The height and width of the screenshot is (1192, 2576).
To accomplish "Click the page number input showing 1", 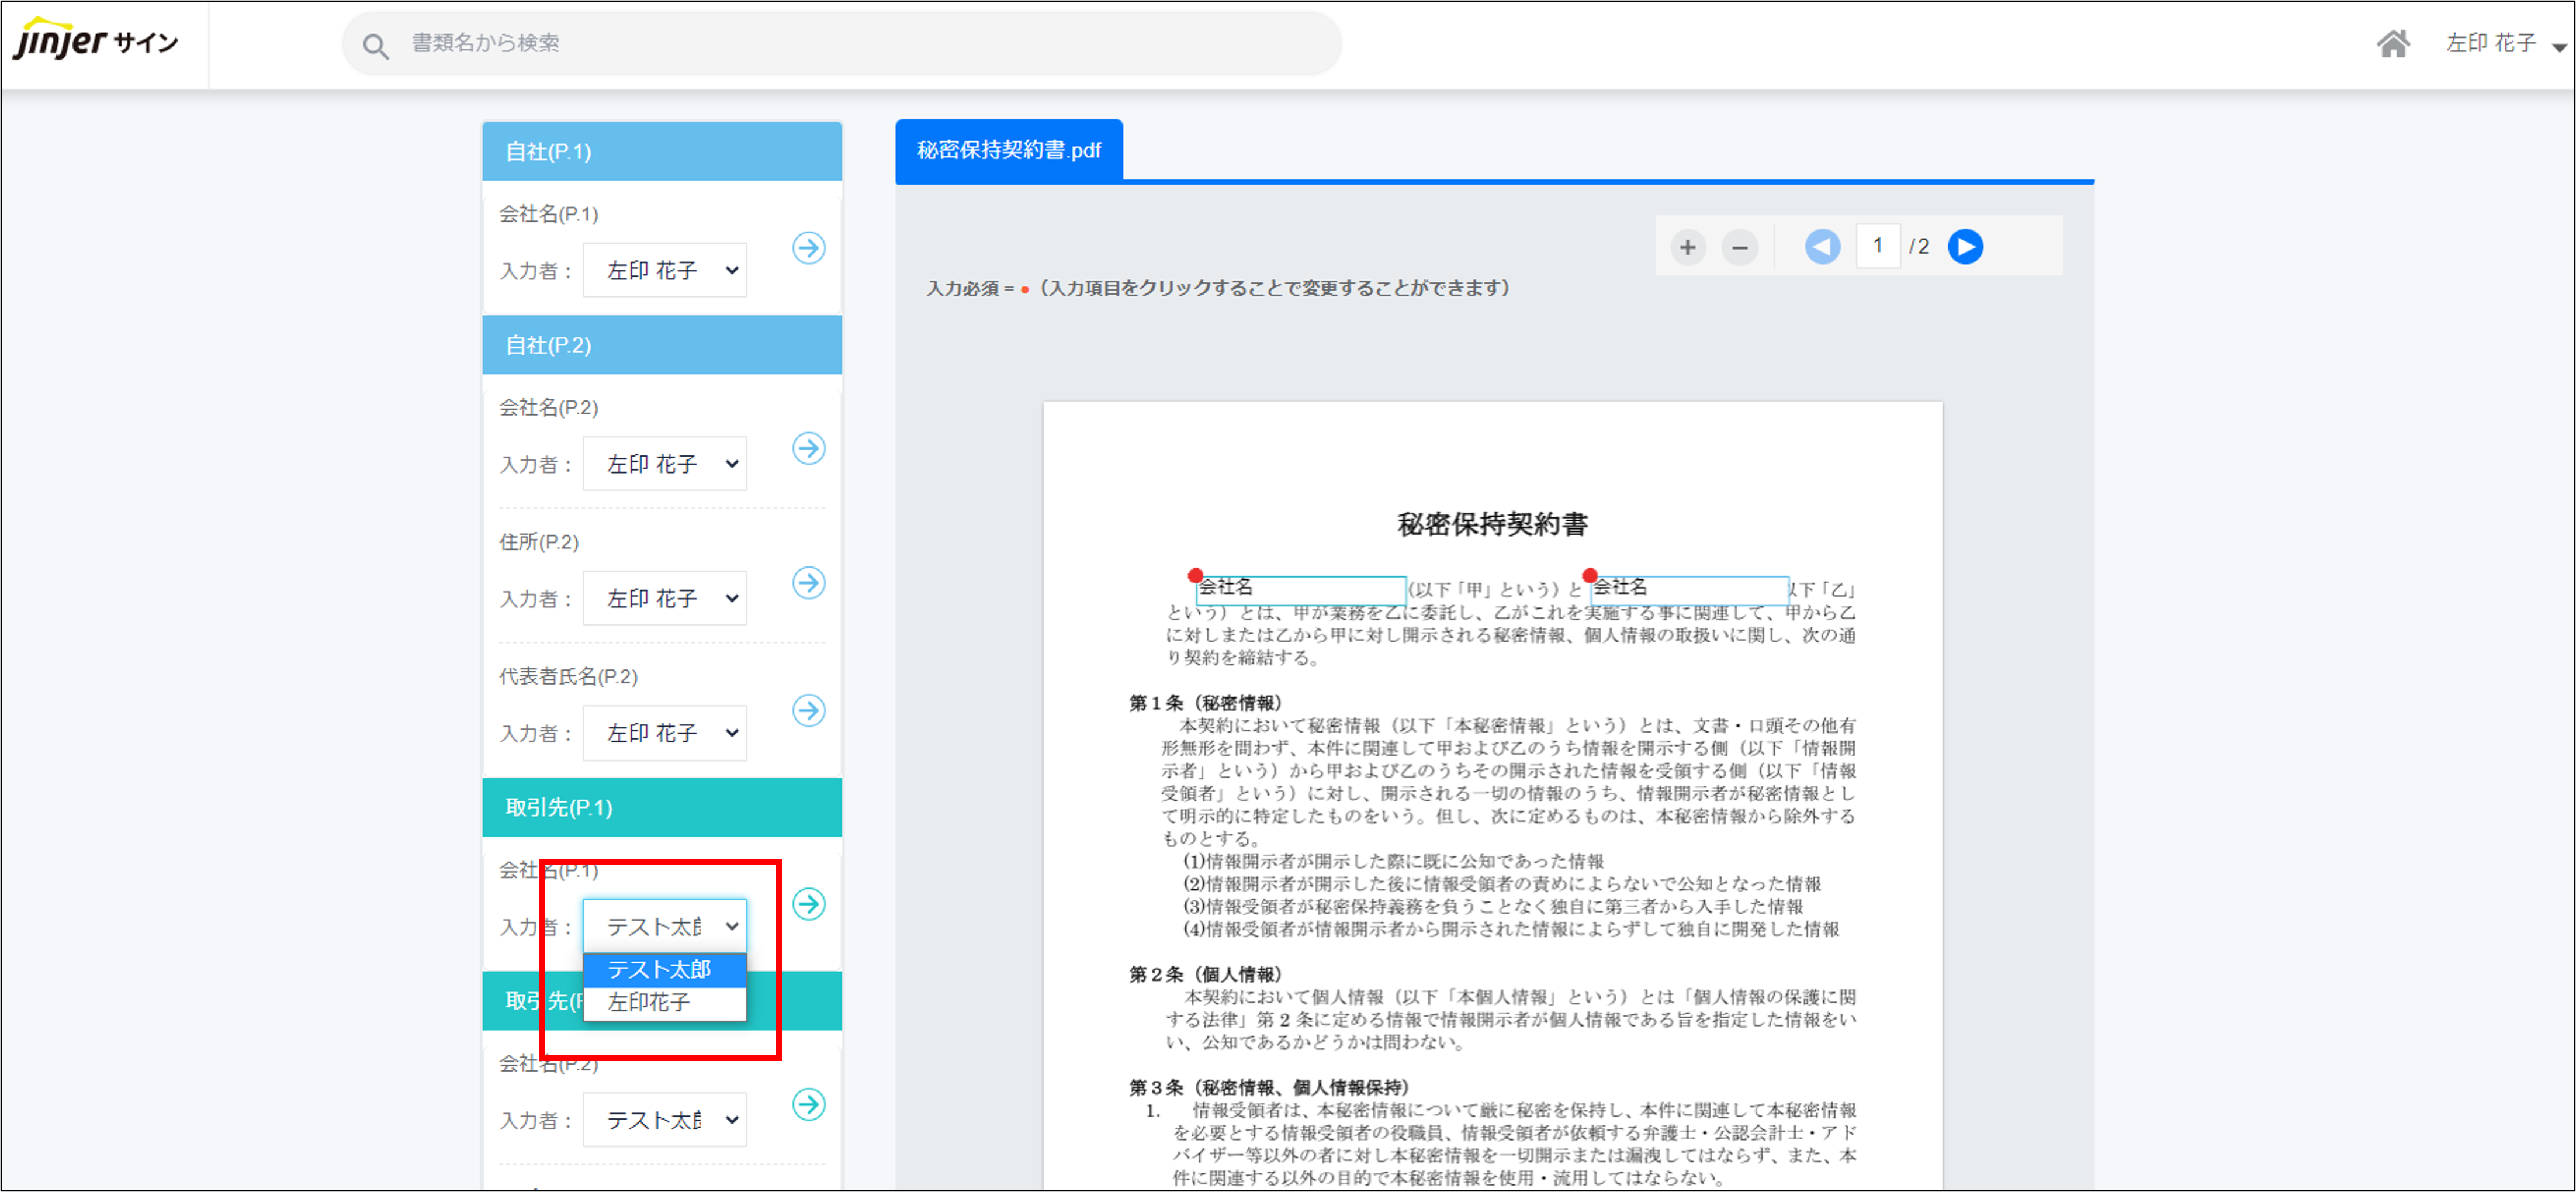I will pyautogui.click(x=1878, y=245).
